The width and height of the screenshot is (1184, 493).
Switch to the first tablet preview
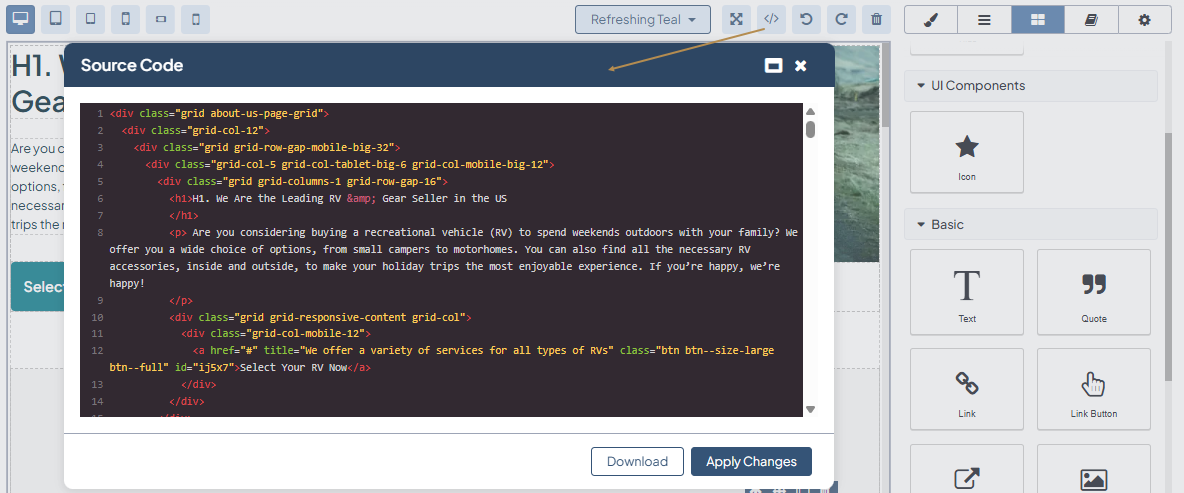pyautogui.click(x=56, y=19)
